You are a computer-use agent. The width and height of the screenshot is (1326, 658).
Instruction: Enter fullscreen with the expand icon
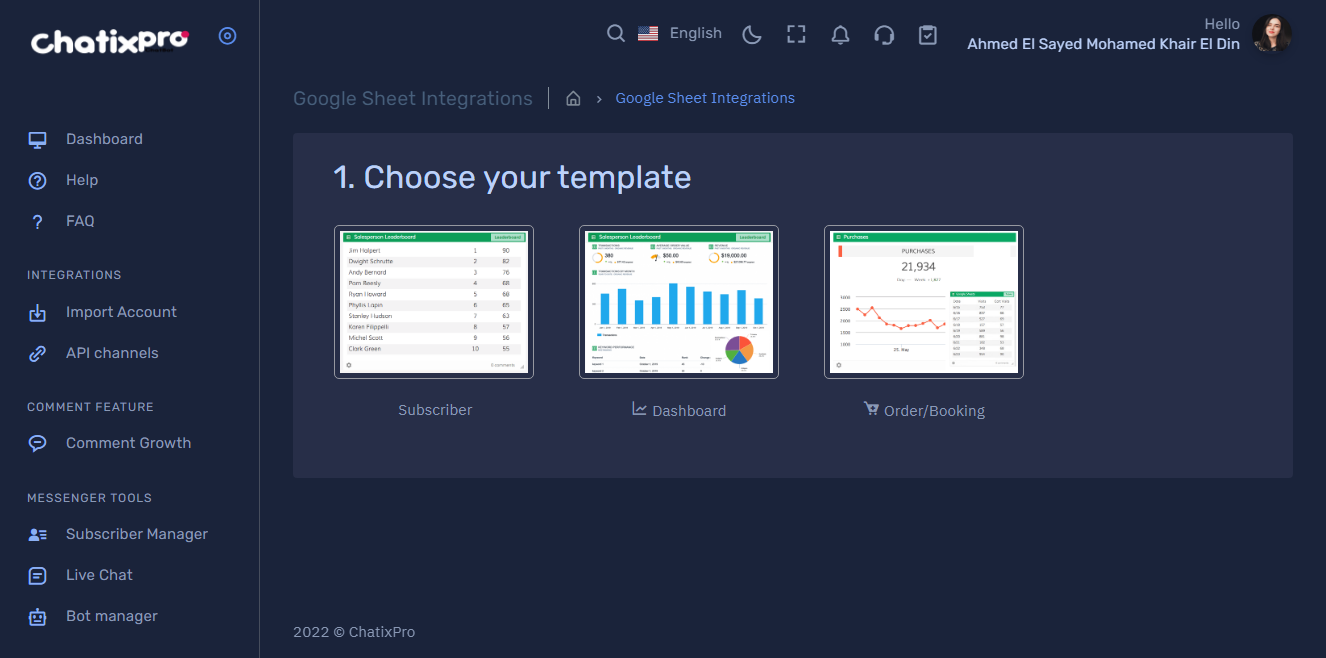tap(796, 35)
